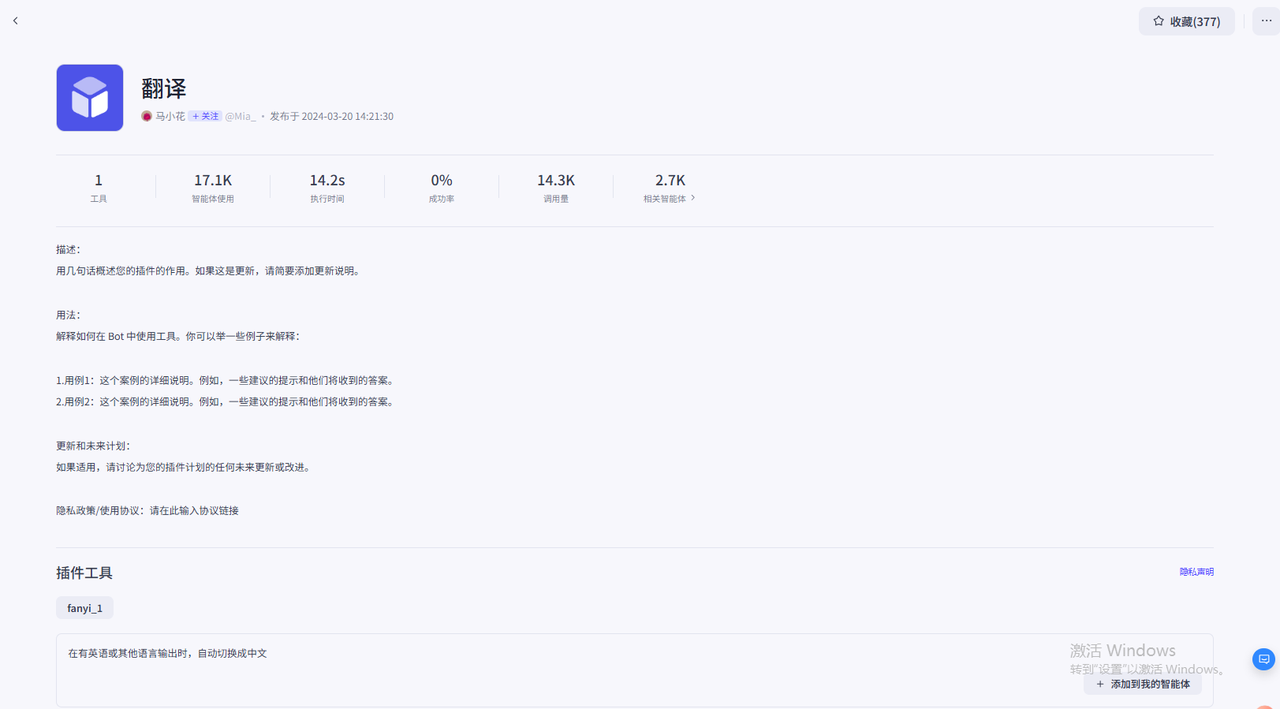Select the fanyi_1 tool tab
Viewport: 1280px width, 709px height.
point(85,608)
